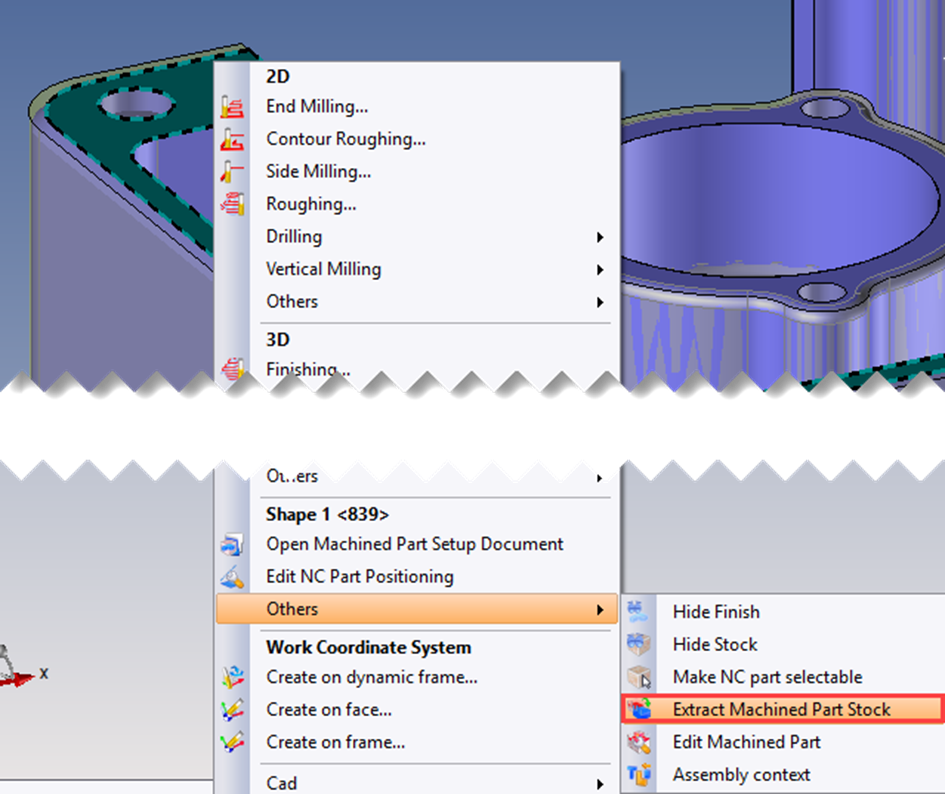Image resolution: width=945 pixels, height=794 pixels.
Task: Choose Create on face... menu entry
Action: point(328,710)
